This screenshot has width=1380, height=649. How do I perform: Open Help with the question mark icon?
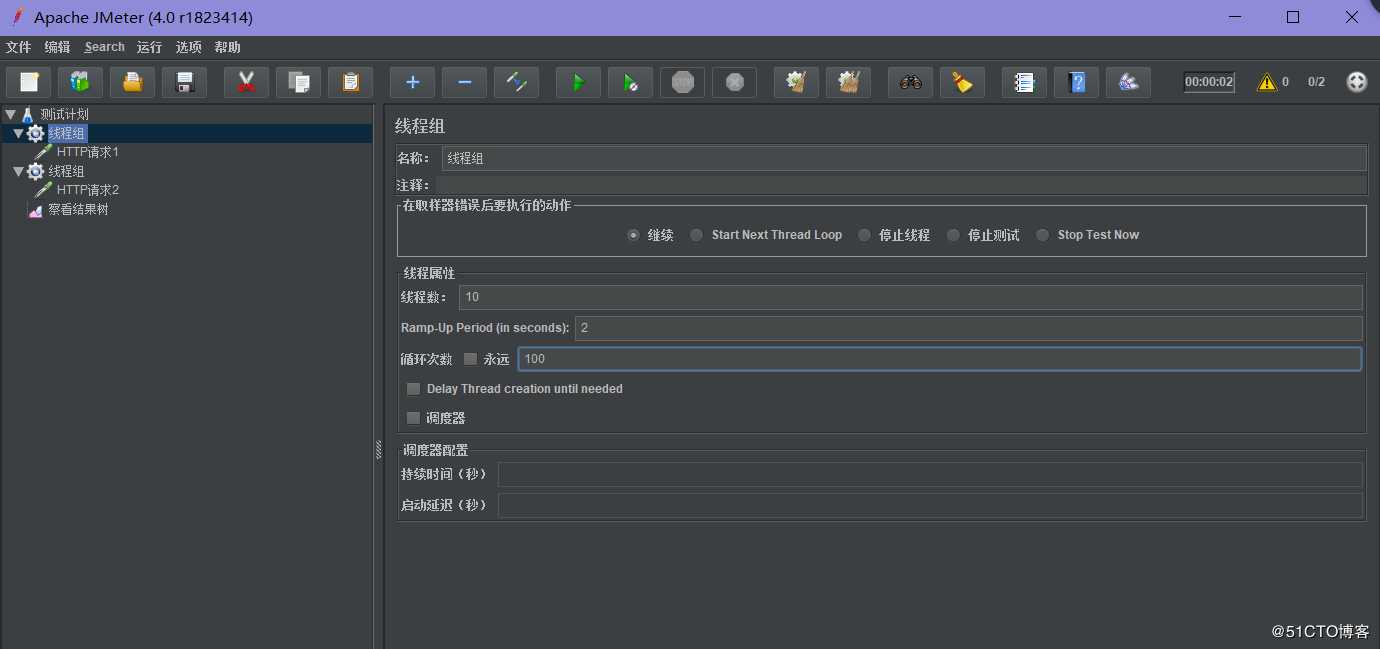[x=1076, y=82]
